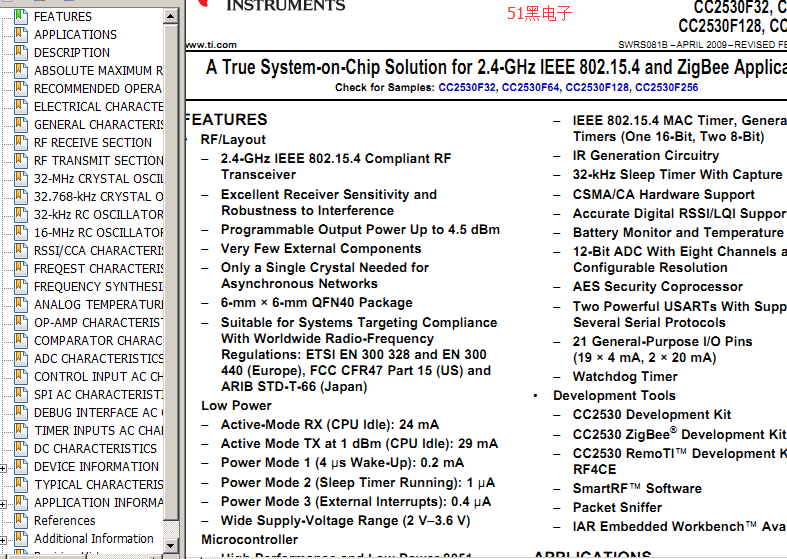Click the COMPARATOR CHARAC bookmark icon
The image size is (787, 559).
pos(21,341)
